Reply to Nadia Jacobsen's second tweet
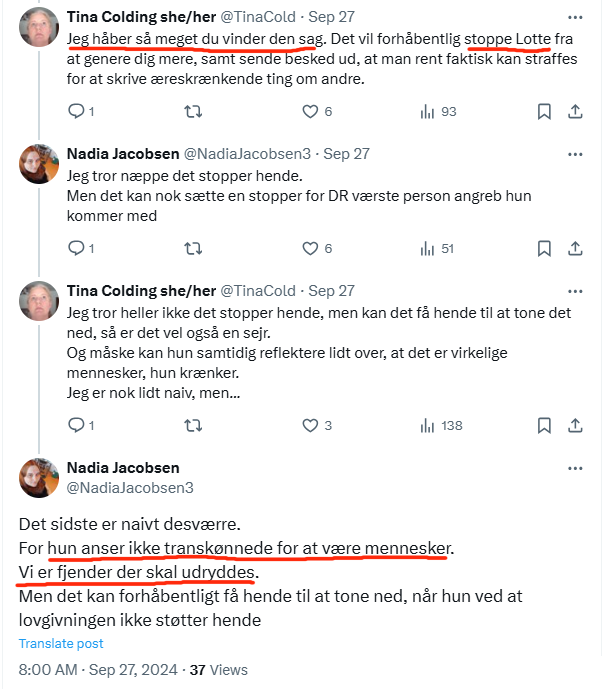603x689 pixels. pyautogui.click(x=75, y=248)
